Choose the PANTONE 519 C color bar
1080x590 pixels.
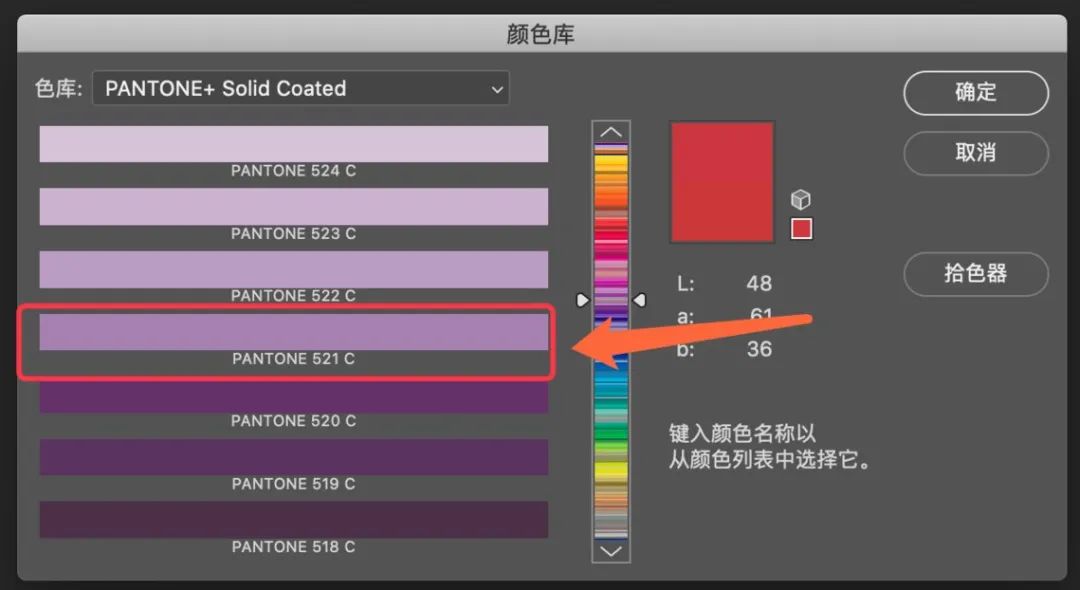coord(294,457)
